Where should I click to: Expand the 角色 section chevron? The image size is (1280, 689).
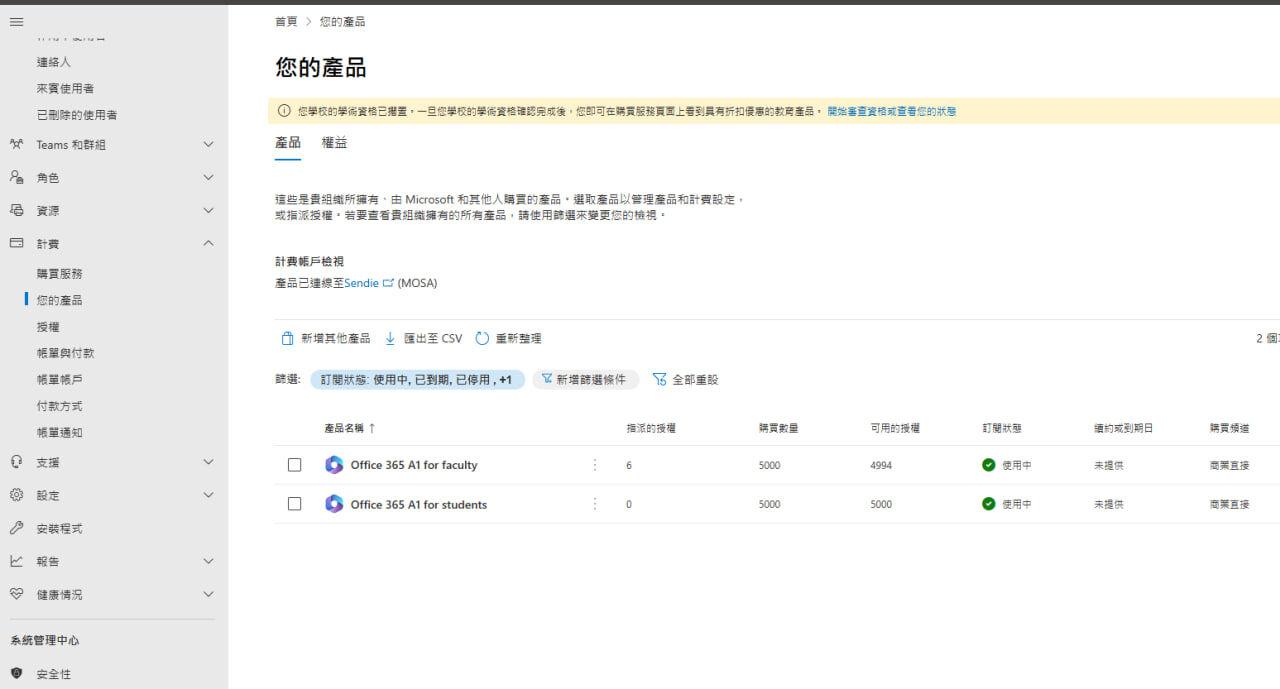tap(208, 178)
